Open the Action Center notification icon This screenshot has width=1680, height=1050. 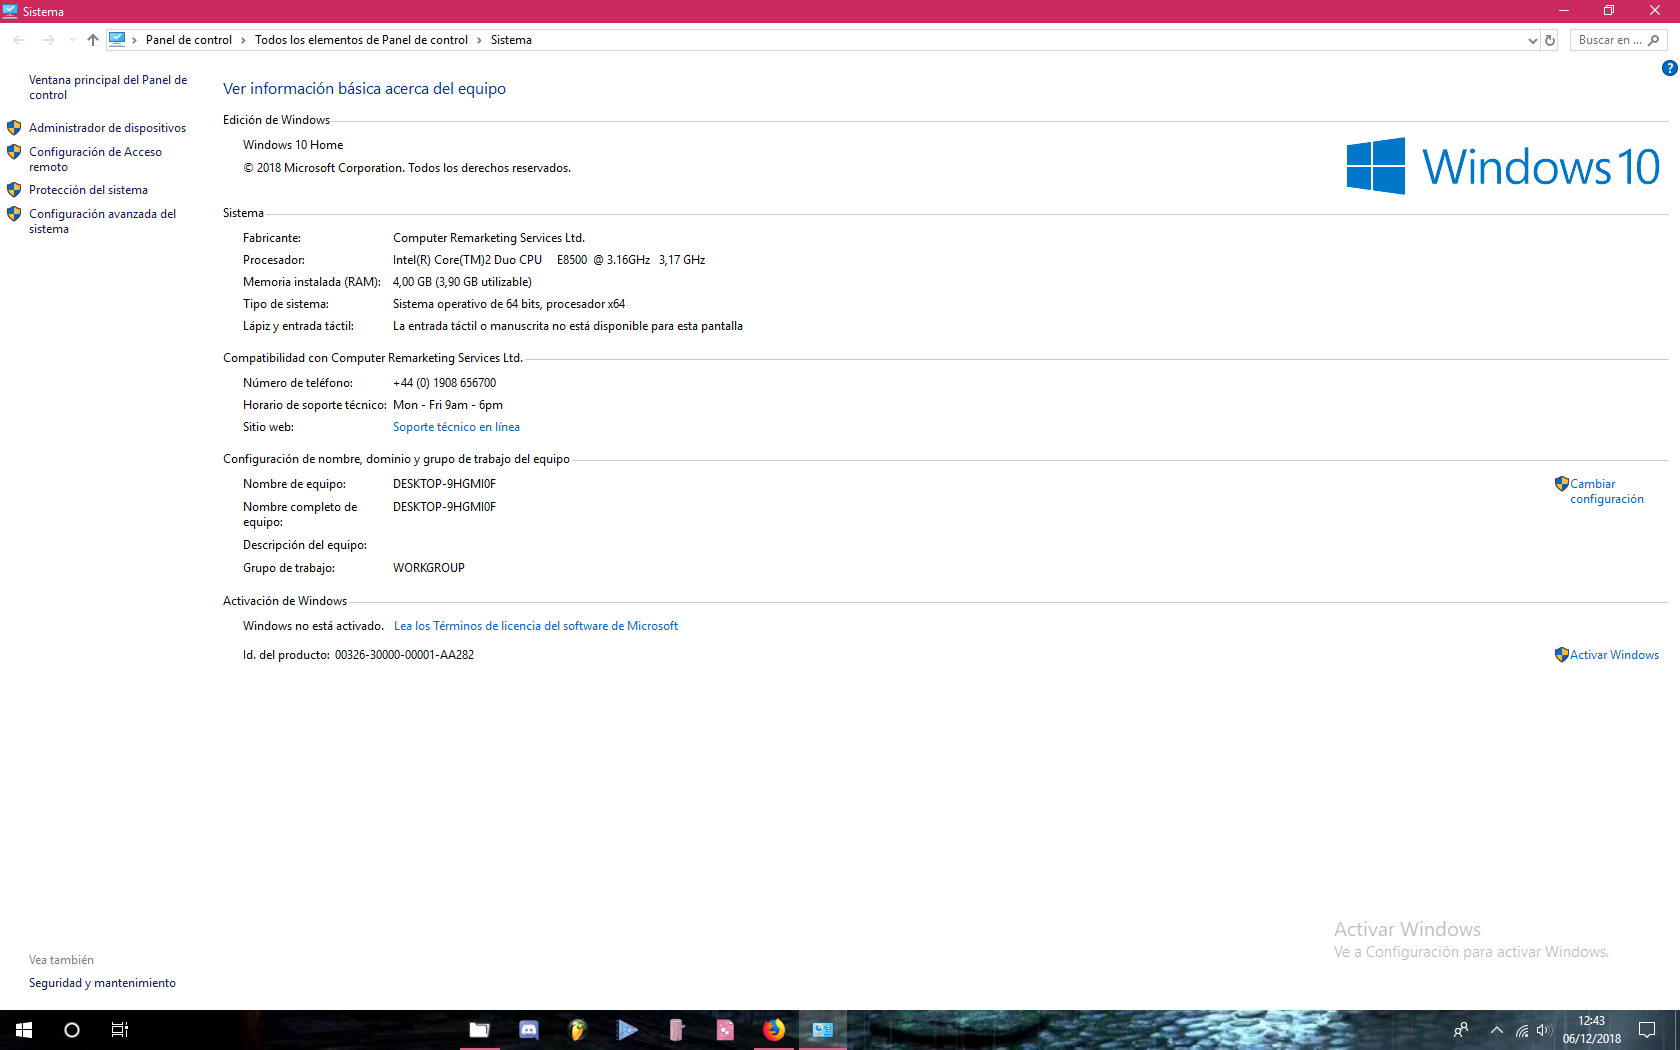click(x=1647, y=1030)
